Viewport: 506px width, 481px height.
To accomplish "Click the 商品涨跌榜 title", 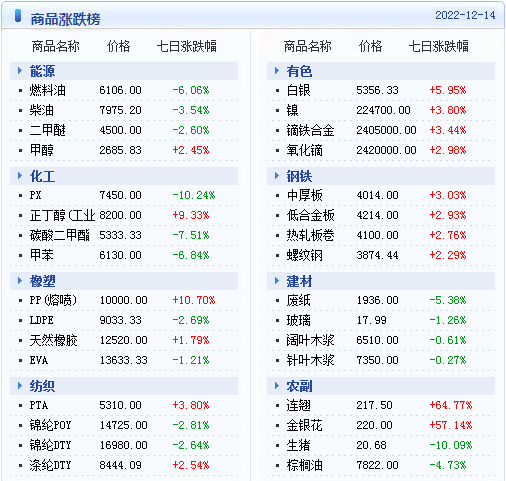I will click(65, 19).
